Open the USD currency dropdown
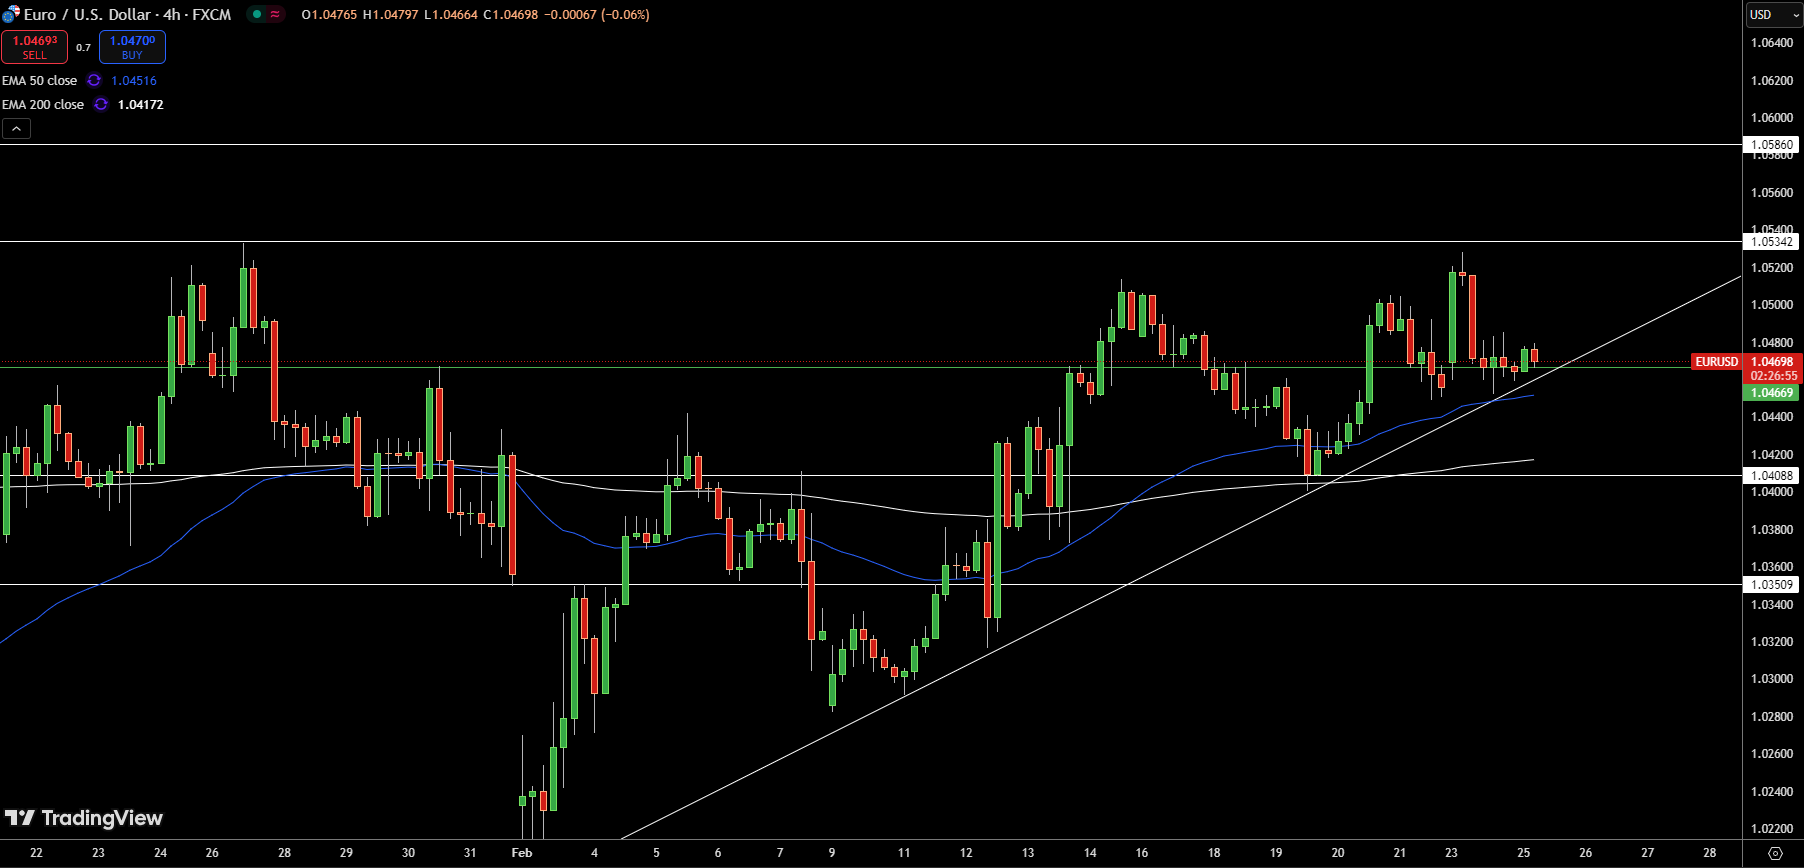 pyautogui.click(x=1774, y=14)
